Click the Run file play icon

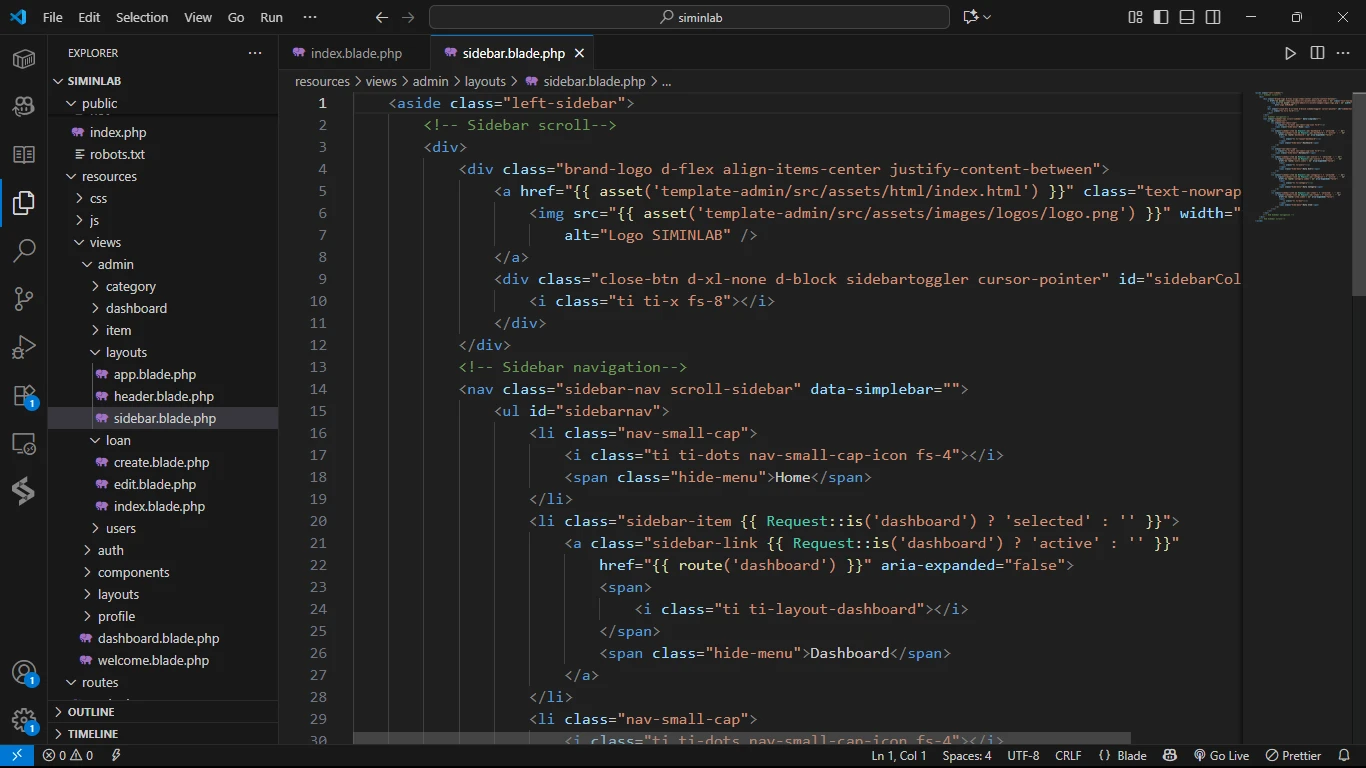[x=1290, y=53]
